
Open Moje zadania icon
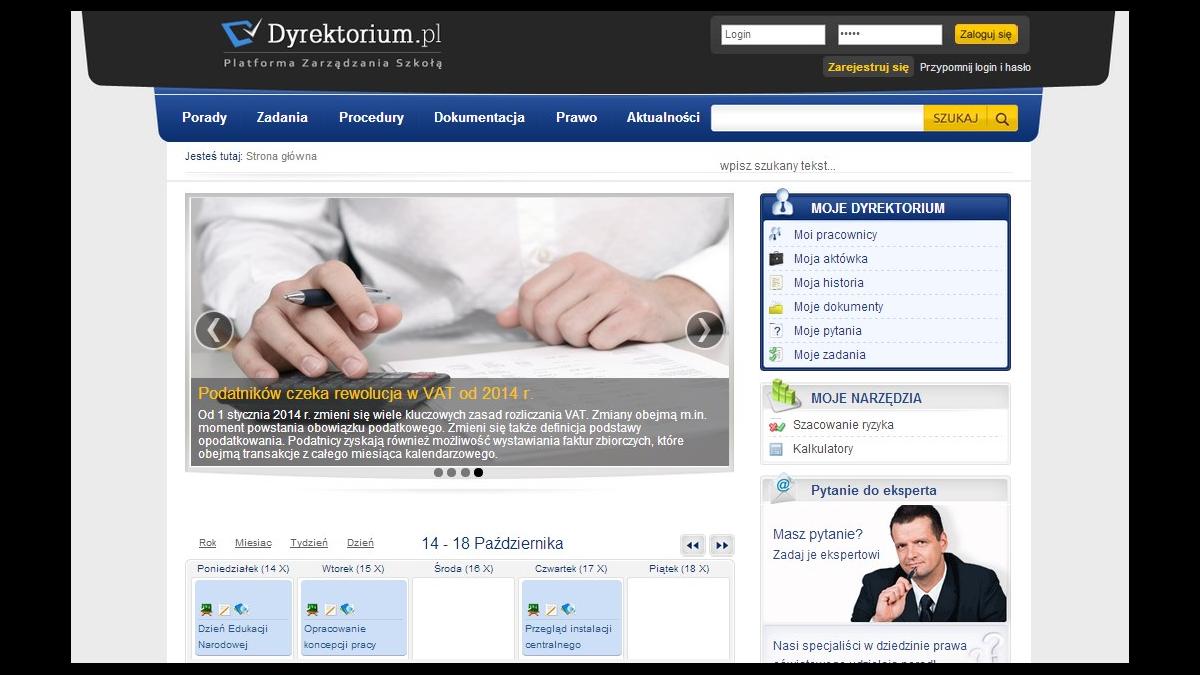776,355
